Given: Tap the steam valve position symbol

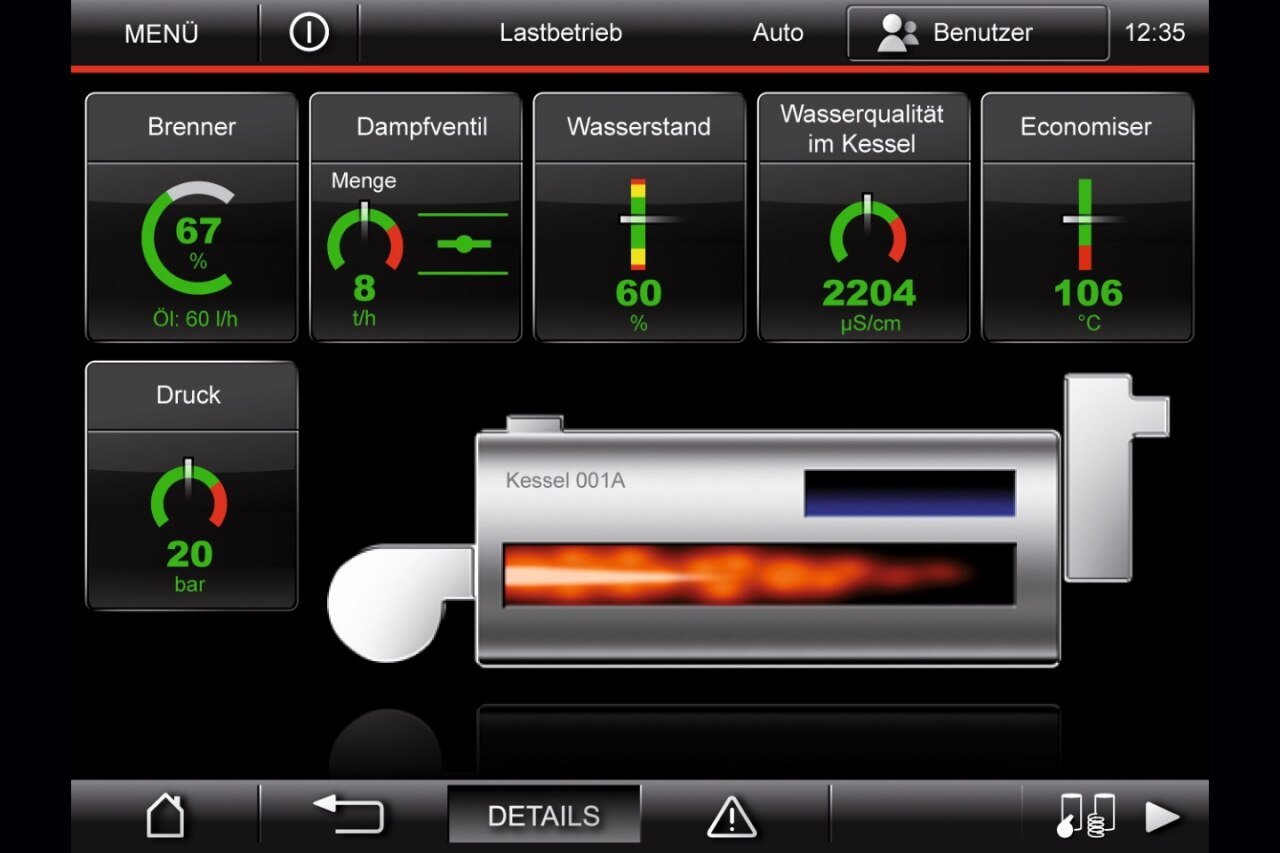Looking at the screenshot, I should [462, 244].
